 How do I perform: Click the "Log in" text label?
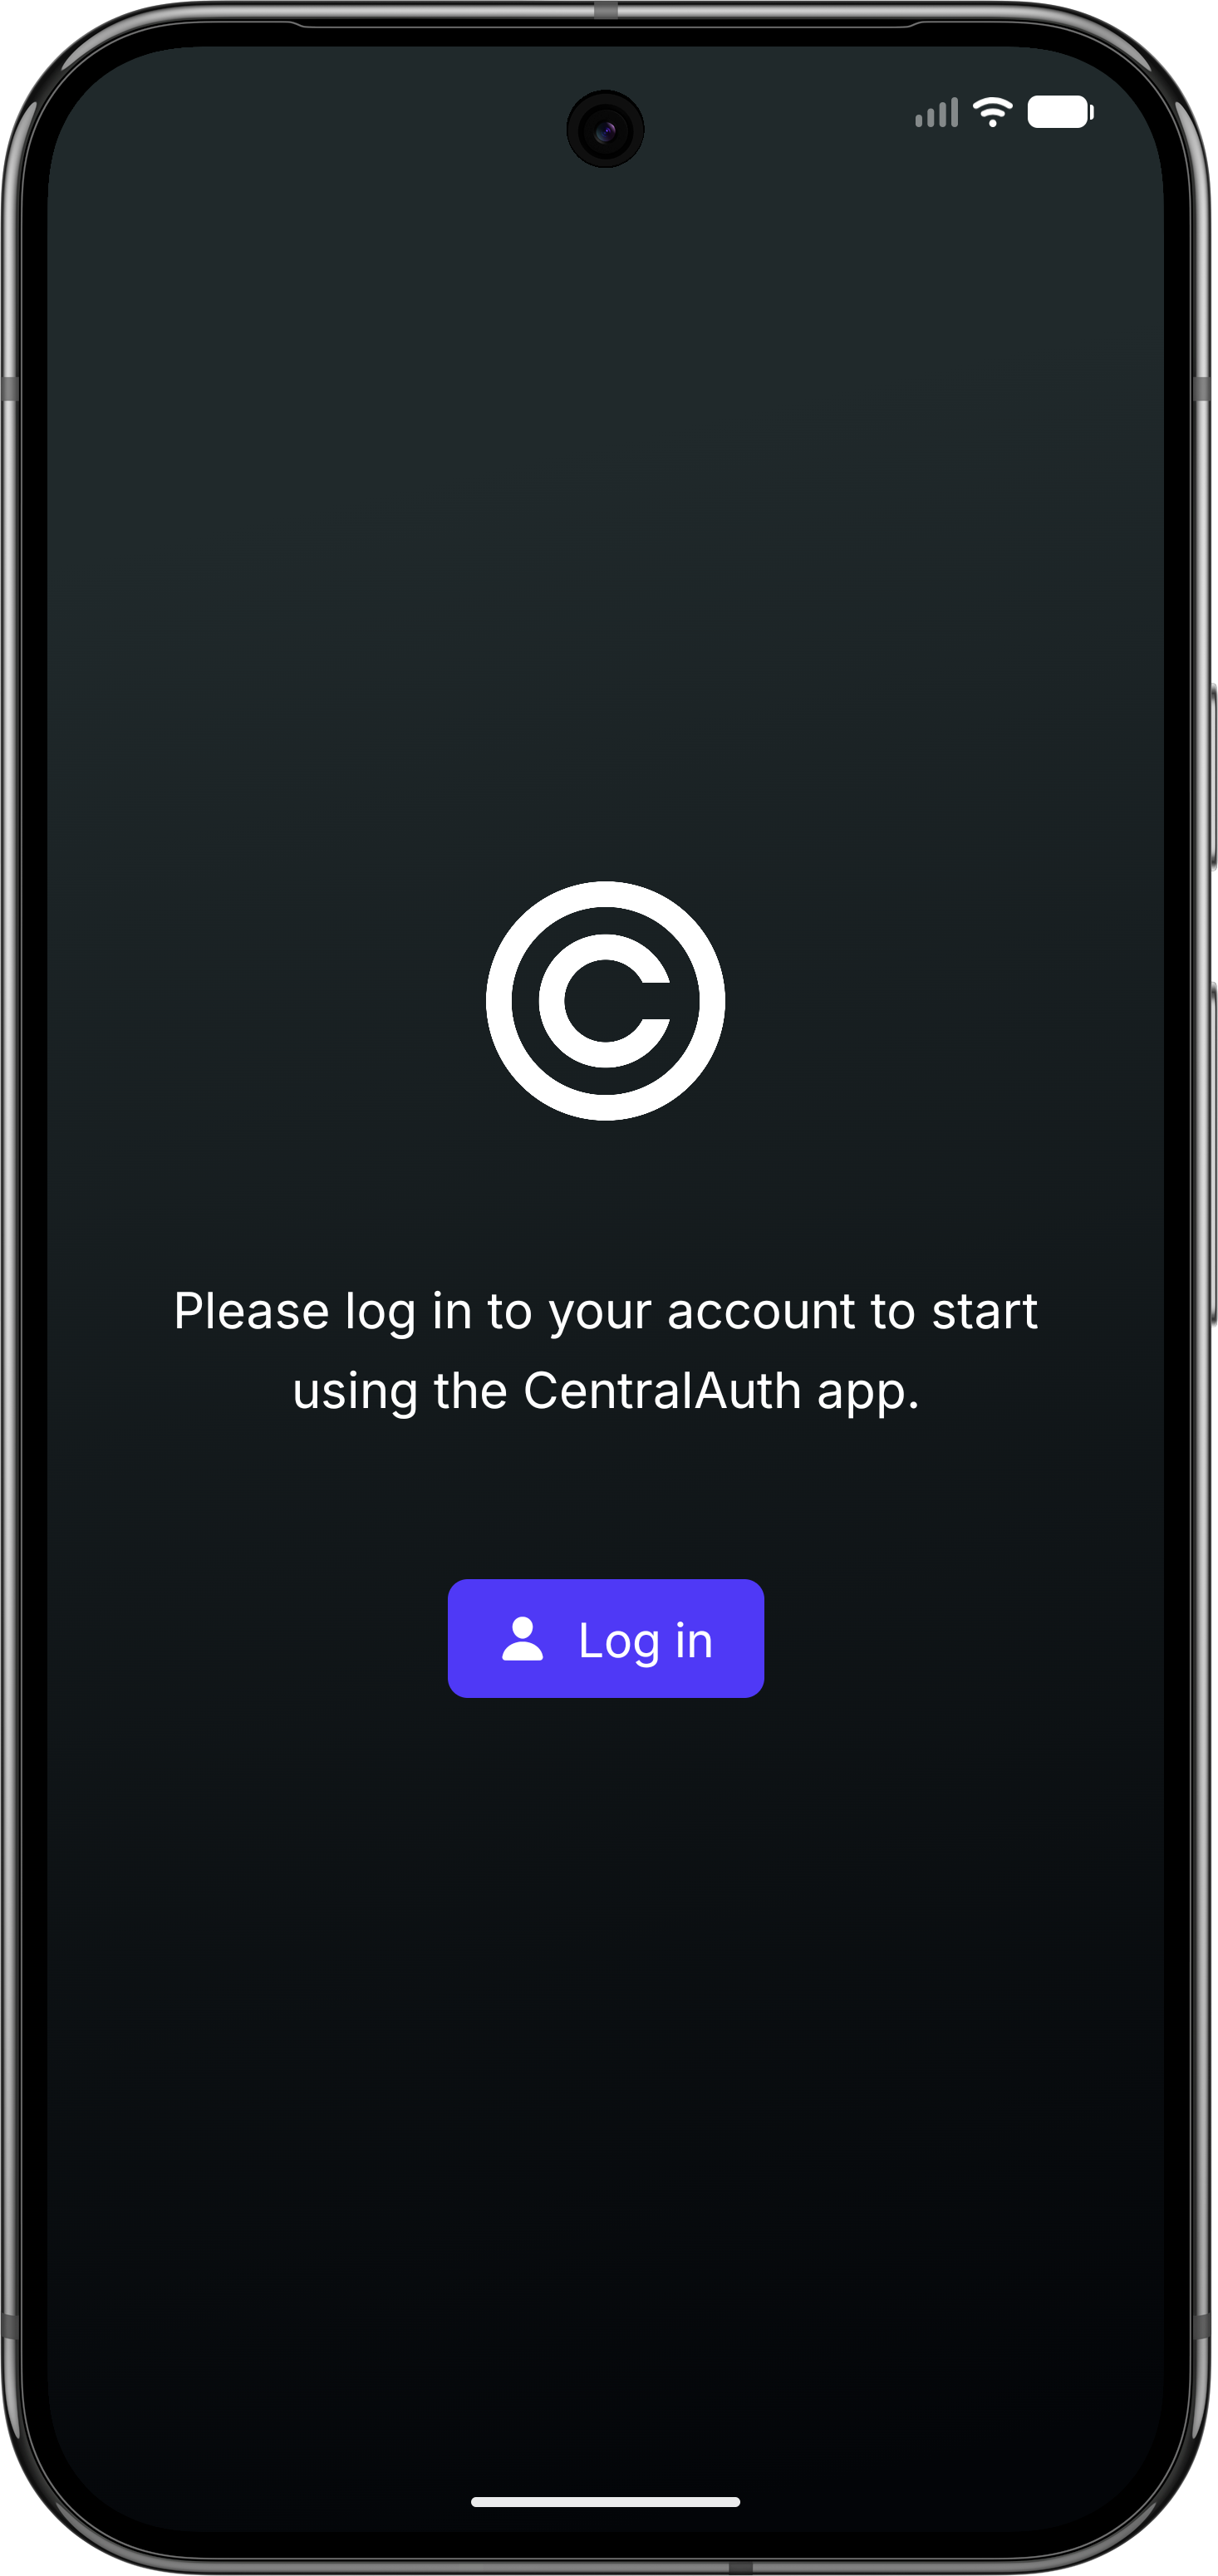646,1641
